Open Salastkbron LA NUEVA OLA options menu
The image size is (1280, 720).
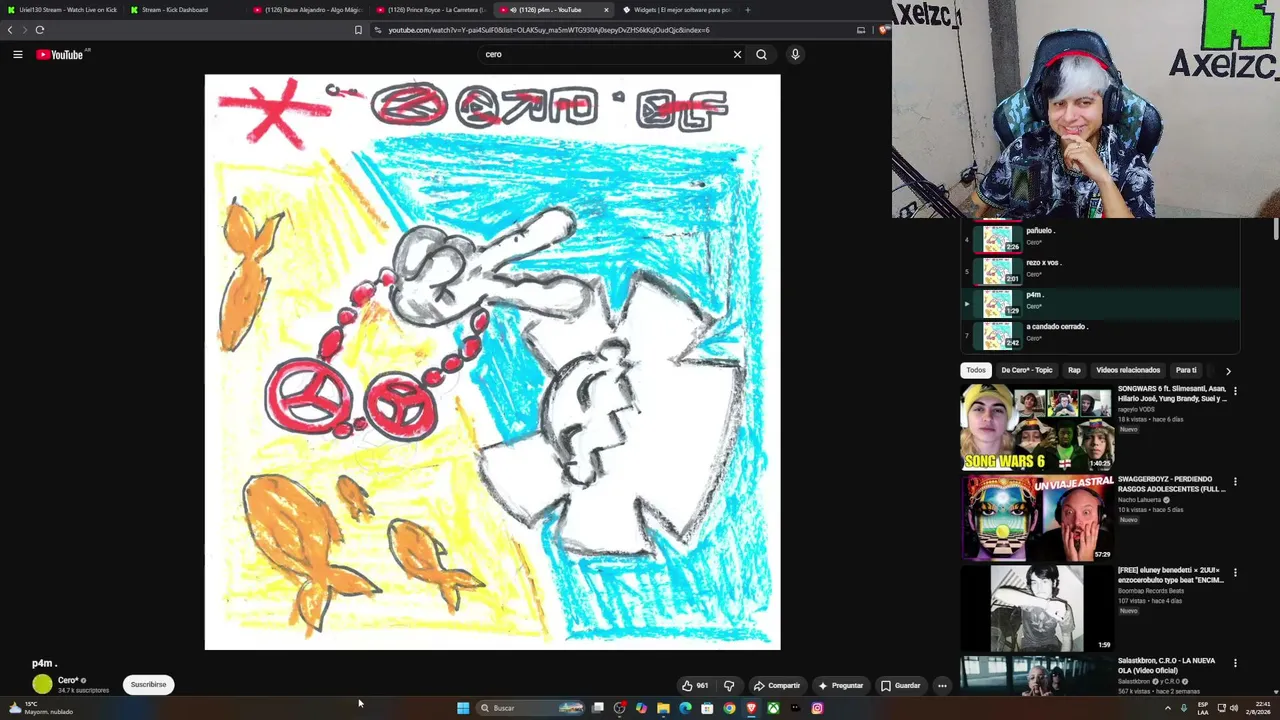1235,663
